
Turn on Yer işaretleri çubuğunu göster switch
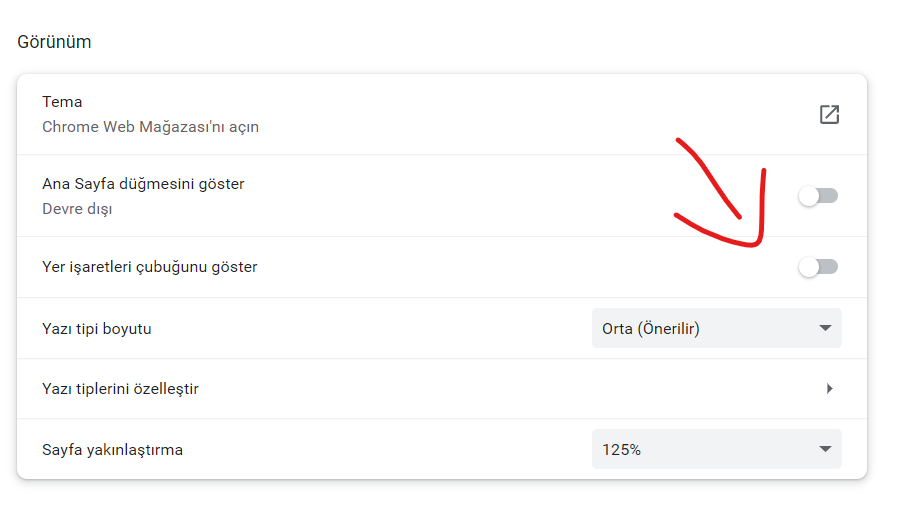tap(818, 267)
